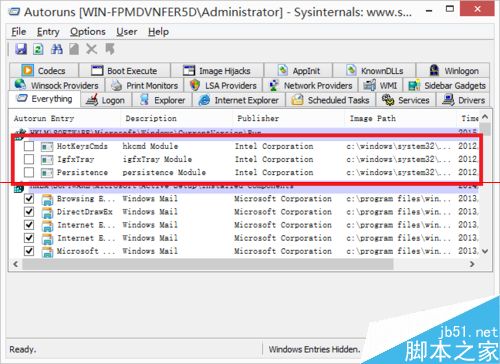The width and height of the screenshot is (500, 364).
Task: Click the Find binoculars icon
Action: point(57,49)
